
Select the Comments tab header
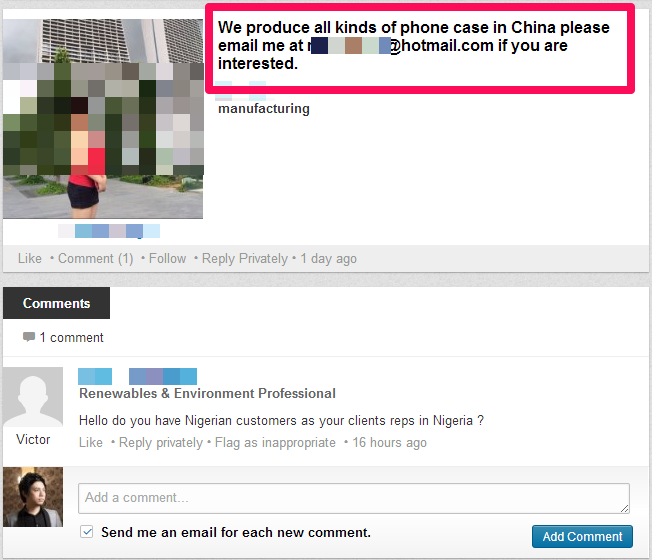point(57,303)
